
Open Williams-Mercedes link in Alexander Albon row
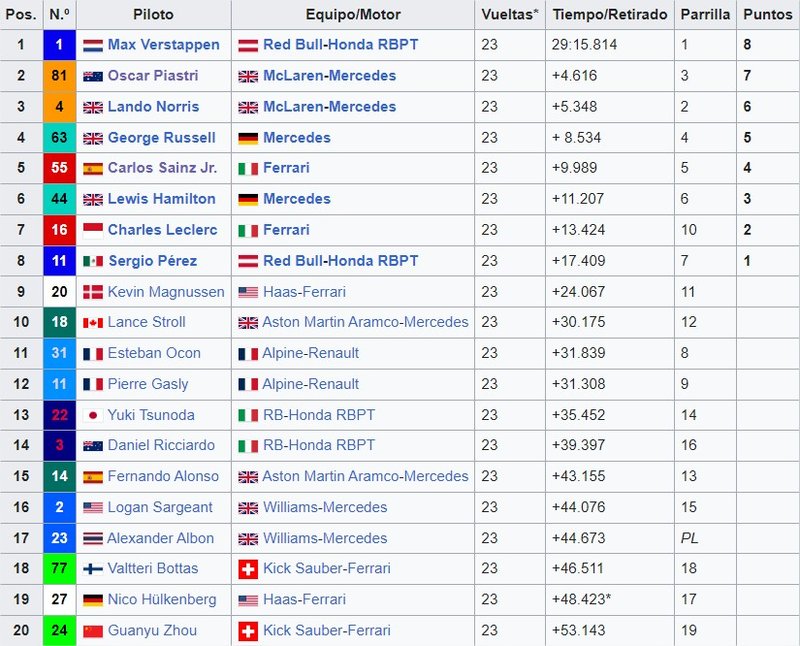pyautogui.click(x=324, y=538)
